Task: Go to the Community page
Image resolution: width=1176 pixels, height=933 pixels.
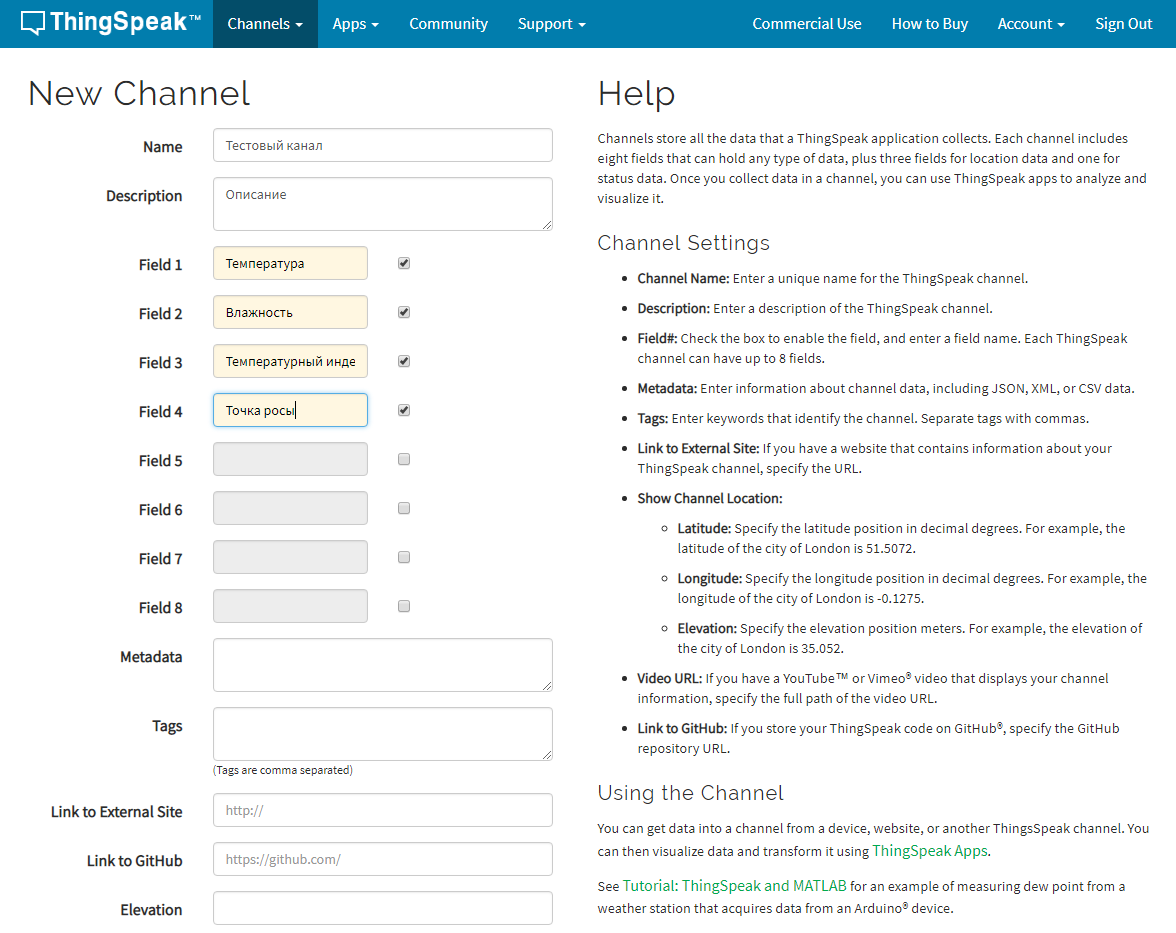Action: pyautogui.click(x=448, y=24)
